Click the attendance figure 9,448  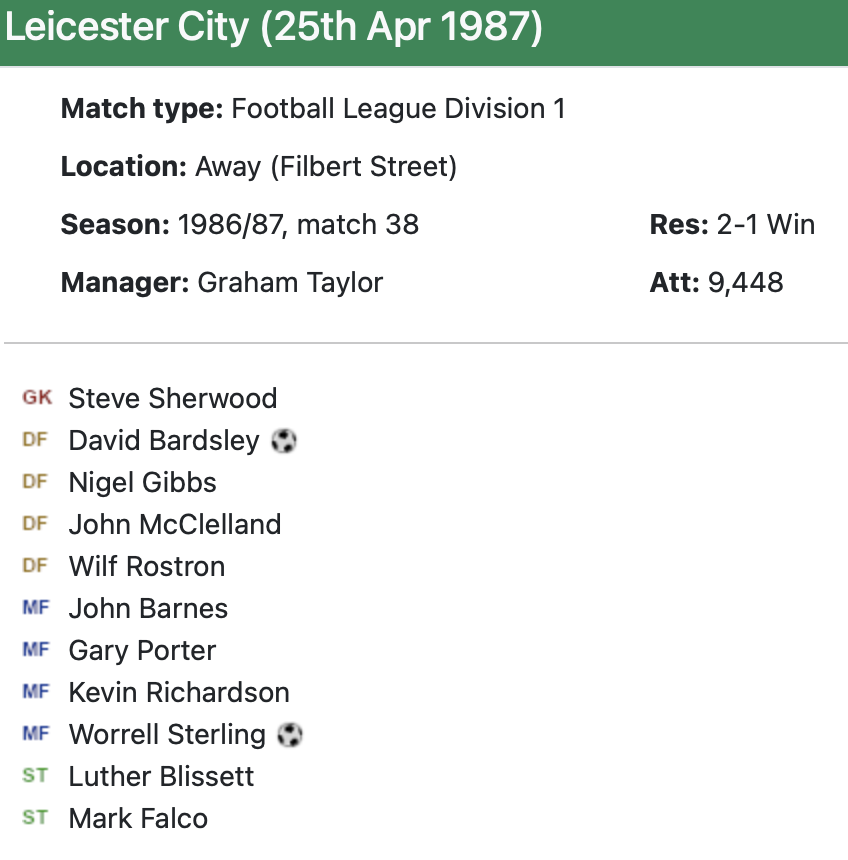coord(745,282)
